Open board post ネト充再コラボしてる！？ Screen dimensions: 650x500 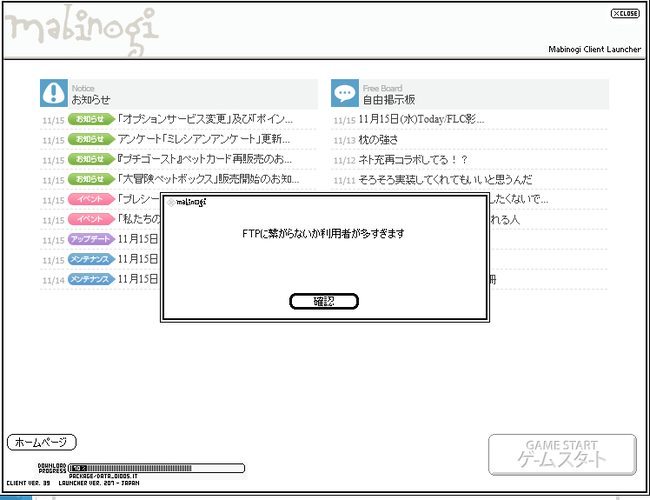413,160
